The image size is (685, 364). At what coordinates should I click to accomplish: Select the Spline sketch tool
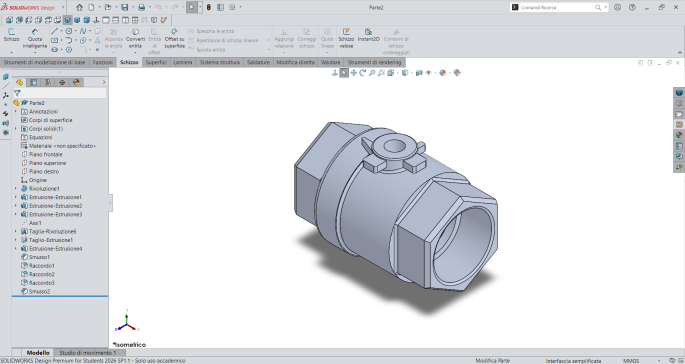click(x=83, y=31)
